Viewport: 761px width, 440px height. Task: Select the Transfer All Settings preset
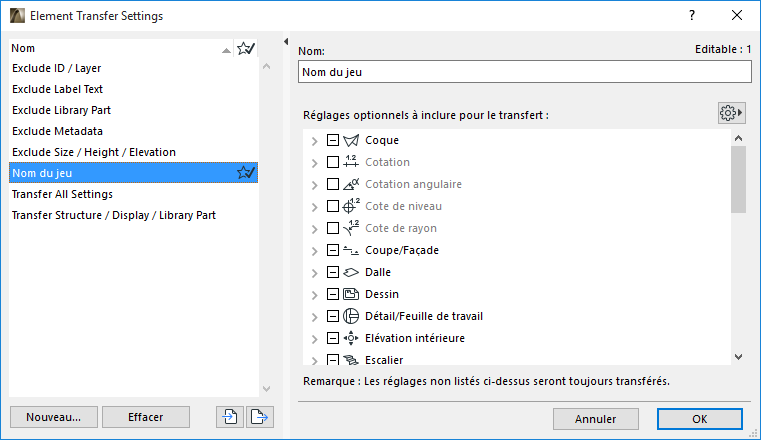pos(62,194)
